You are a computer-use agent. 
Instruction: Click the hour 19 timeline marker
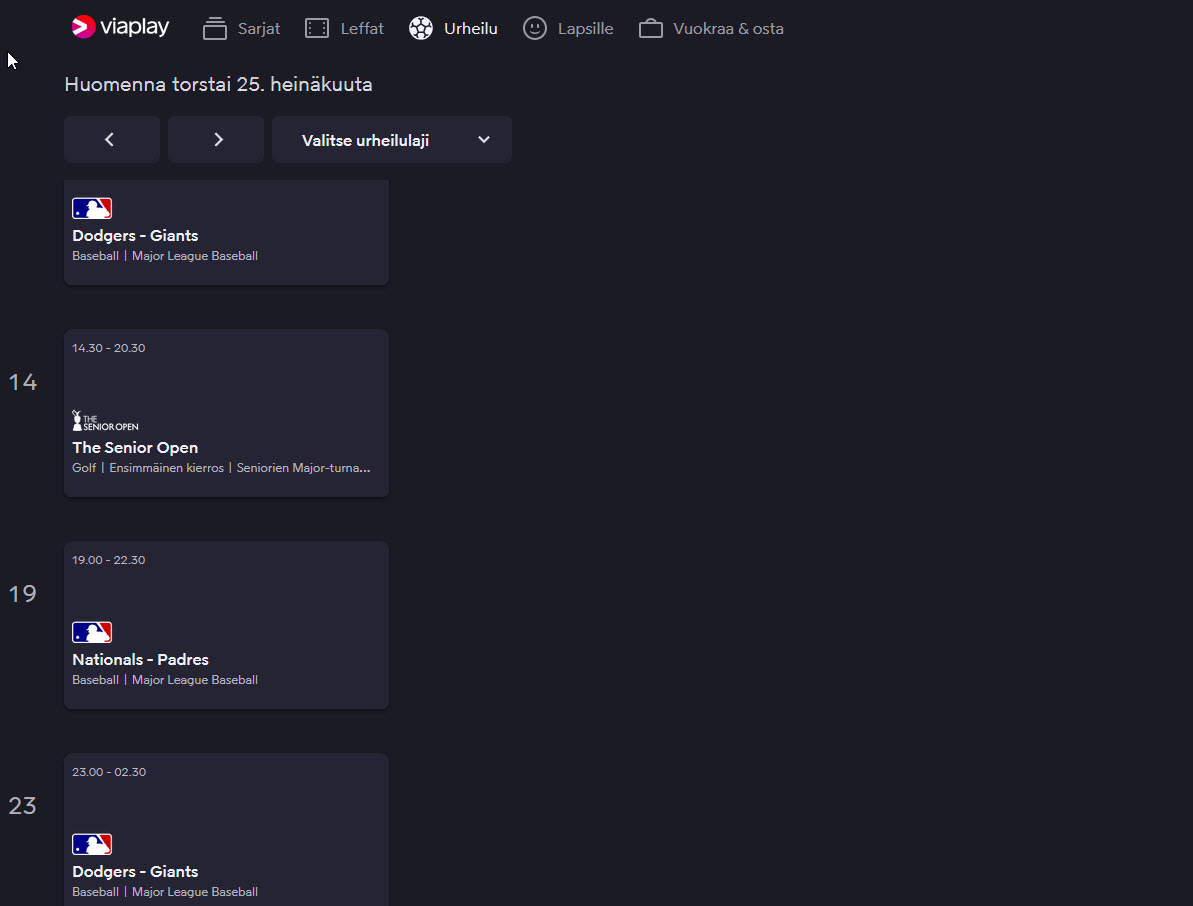pos(23,594)
